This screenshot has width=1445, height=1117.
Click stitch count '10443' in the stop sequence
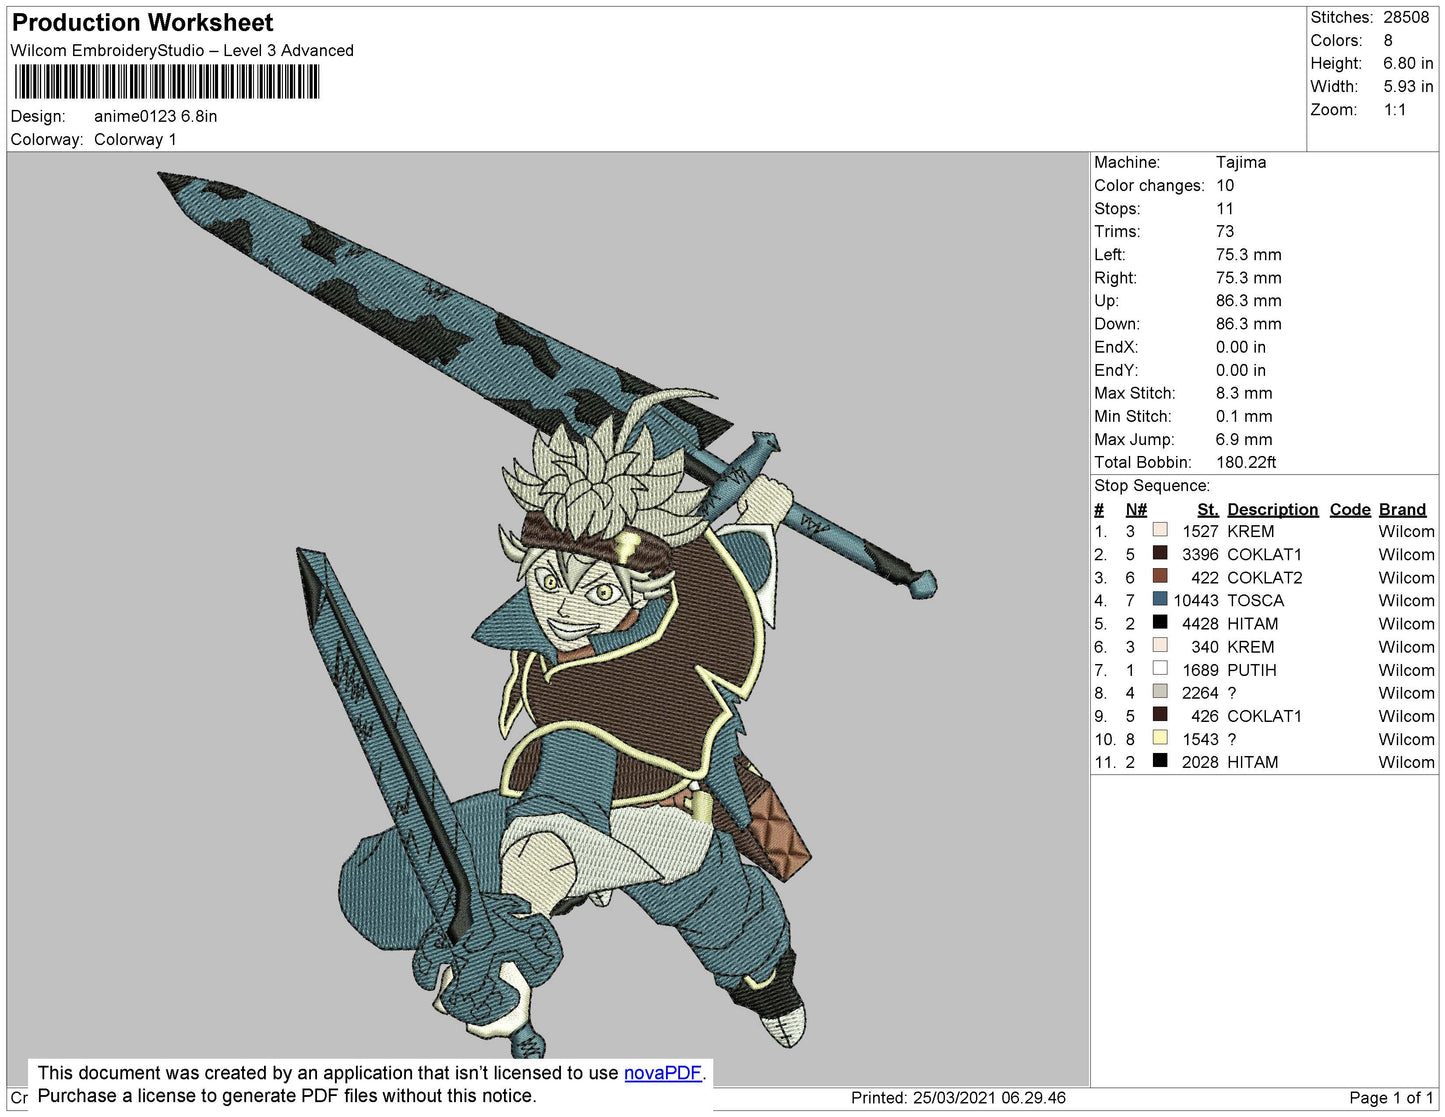tap(1196, 601)
